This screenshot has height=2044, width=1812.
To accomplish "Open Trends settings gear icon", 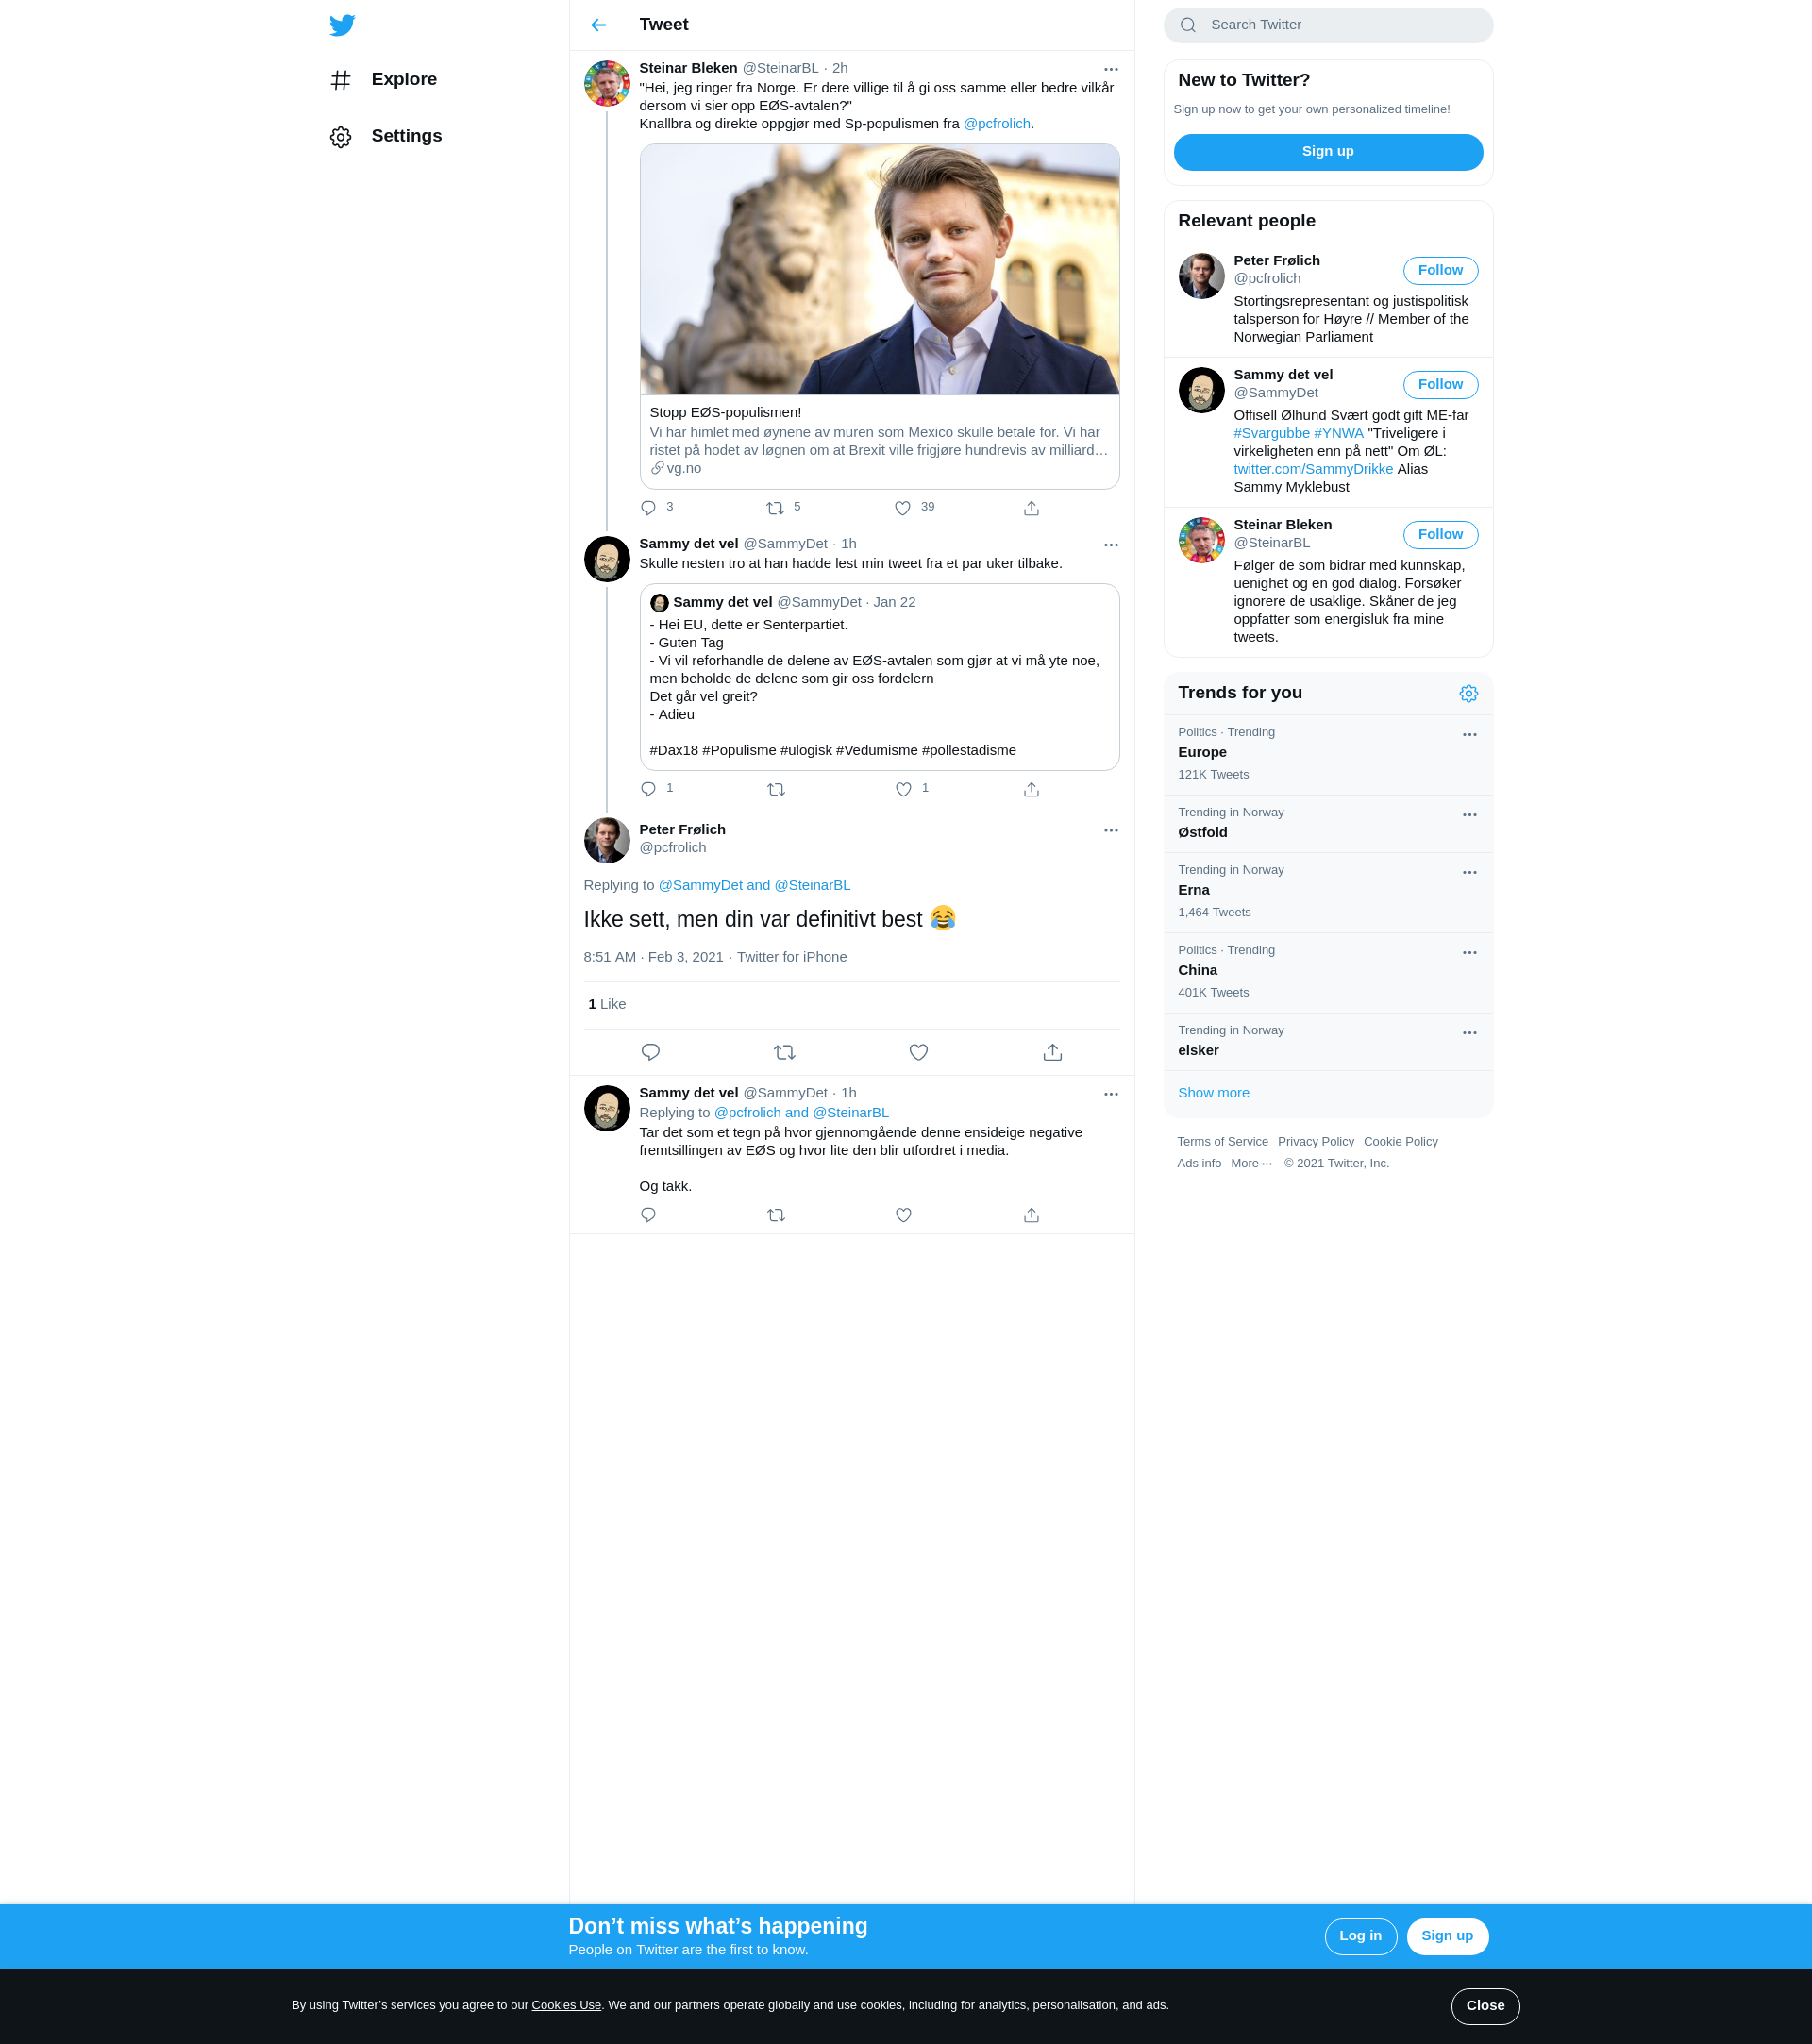I will (x=1468, y=693).
